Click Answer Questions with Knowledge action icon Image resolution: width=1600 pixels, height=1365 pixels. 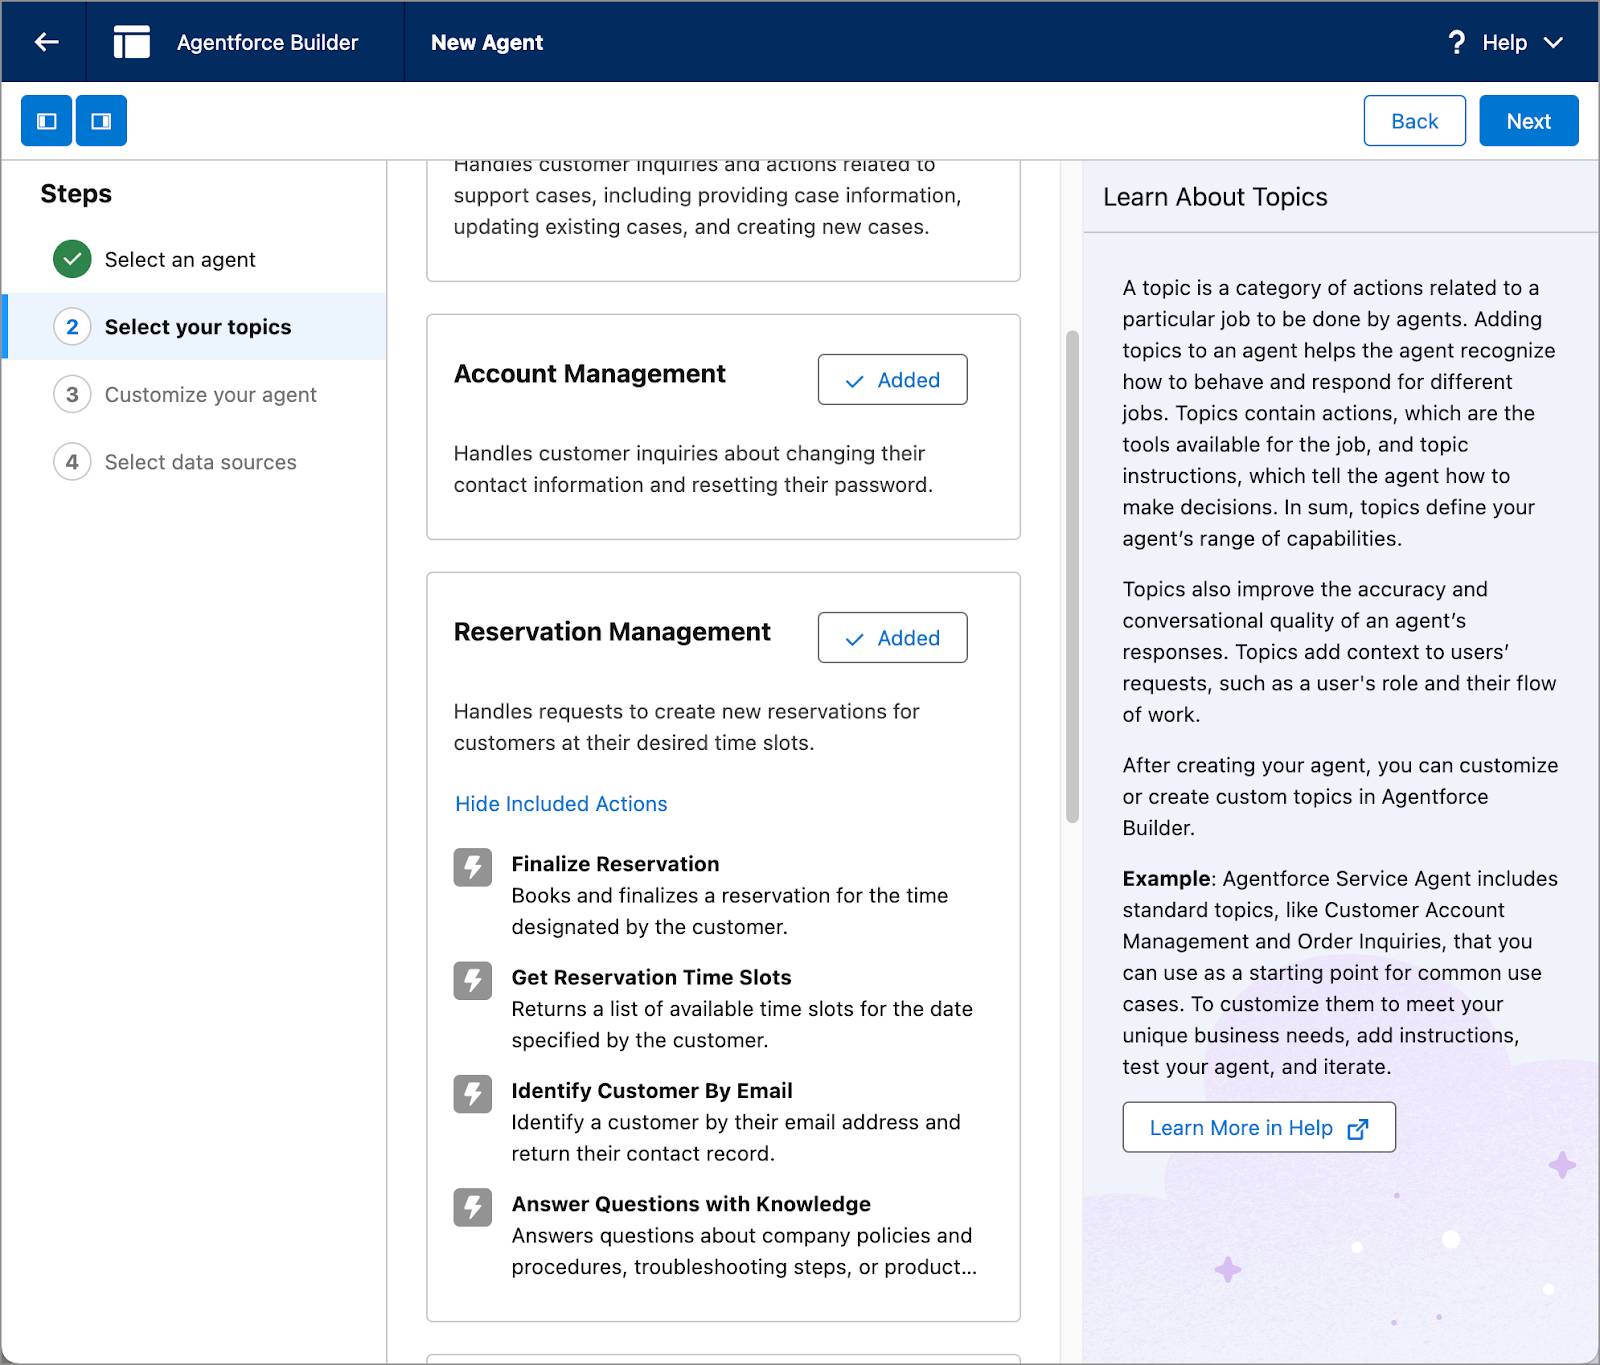coord(473,1207)
